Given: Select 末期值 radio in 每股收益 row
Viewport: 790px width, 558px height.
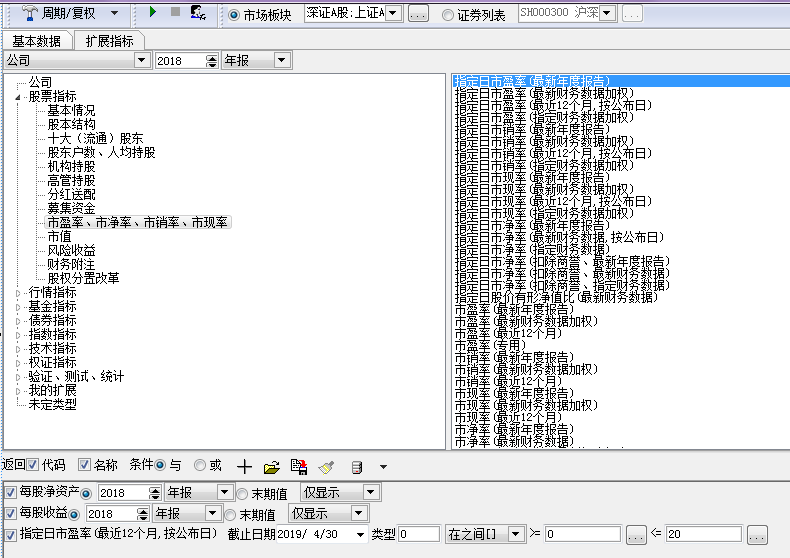Looking at the screenshot, I should point(230,515).
